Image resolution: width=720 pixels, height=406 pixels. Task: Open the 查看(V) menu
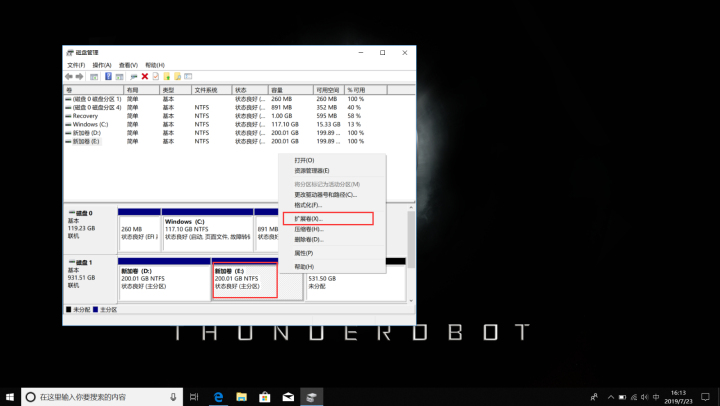tap(128, 65)
